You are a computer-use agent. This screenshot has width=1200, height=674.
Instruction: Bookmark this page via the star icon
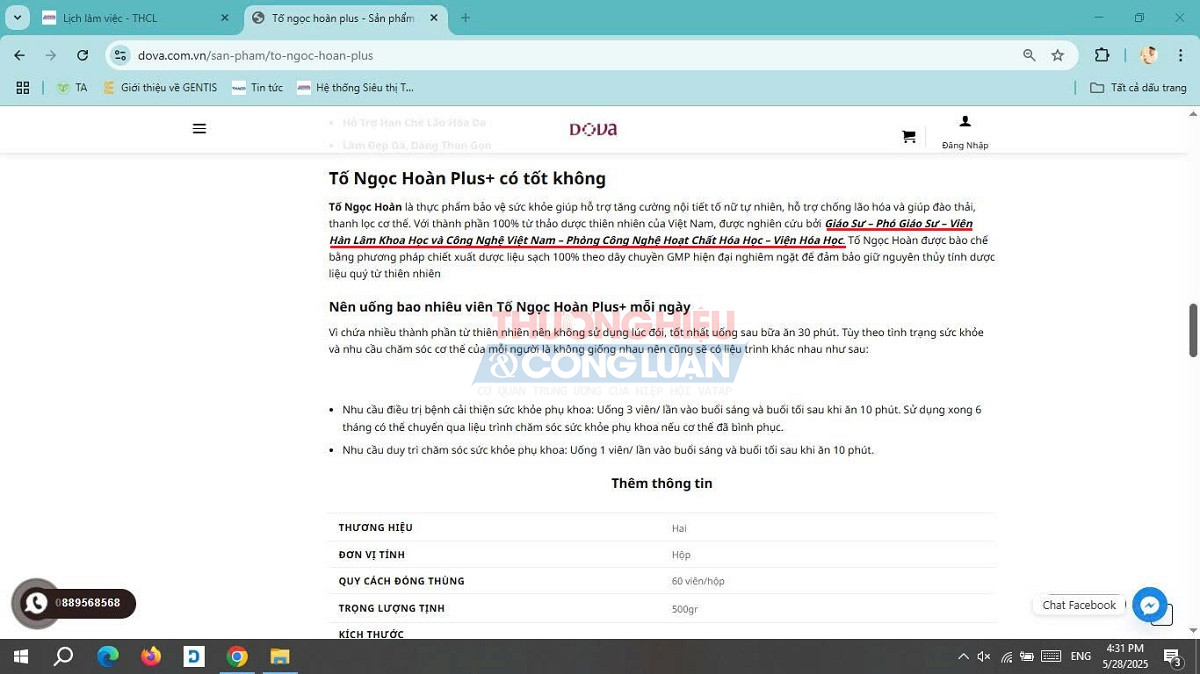(1057, 56)
